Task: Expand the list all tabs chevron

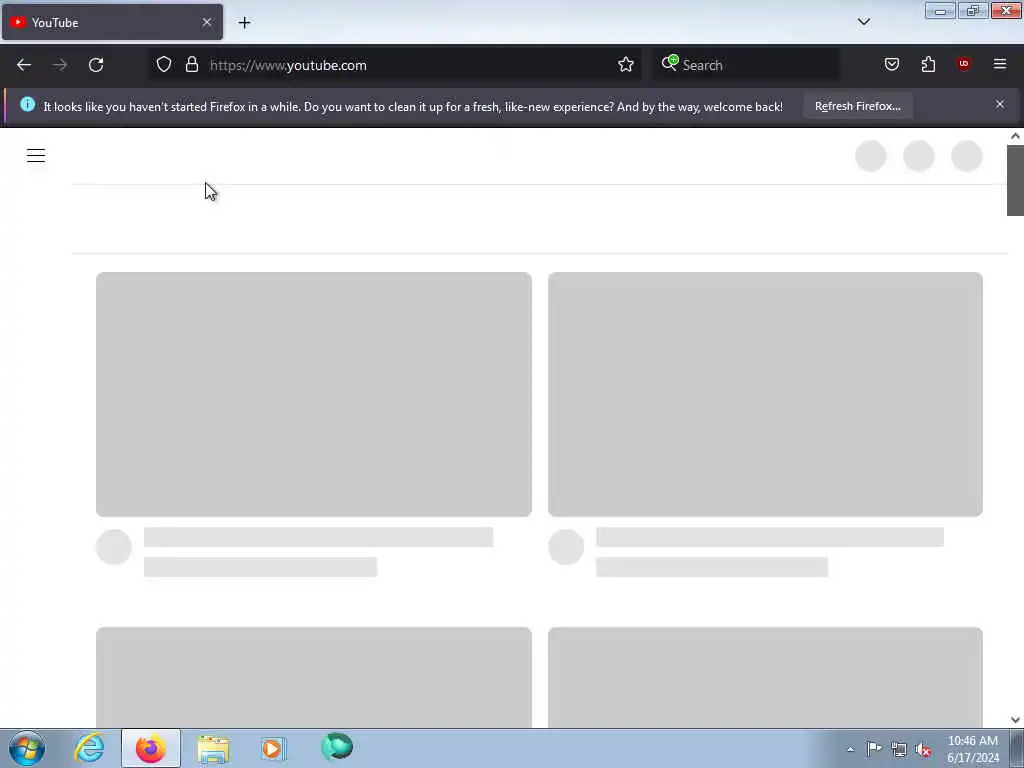Action: tap(864, 22)
